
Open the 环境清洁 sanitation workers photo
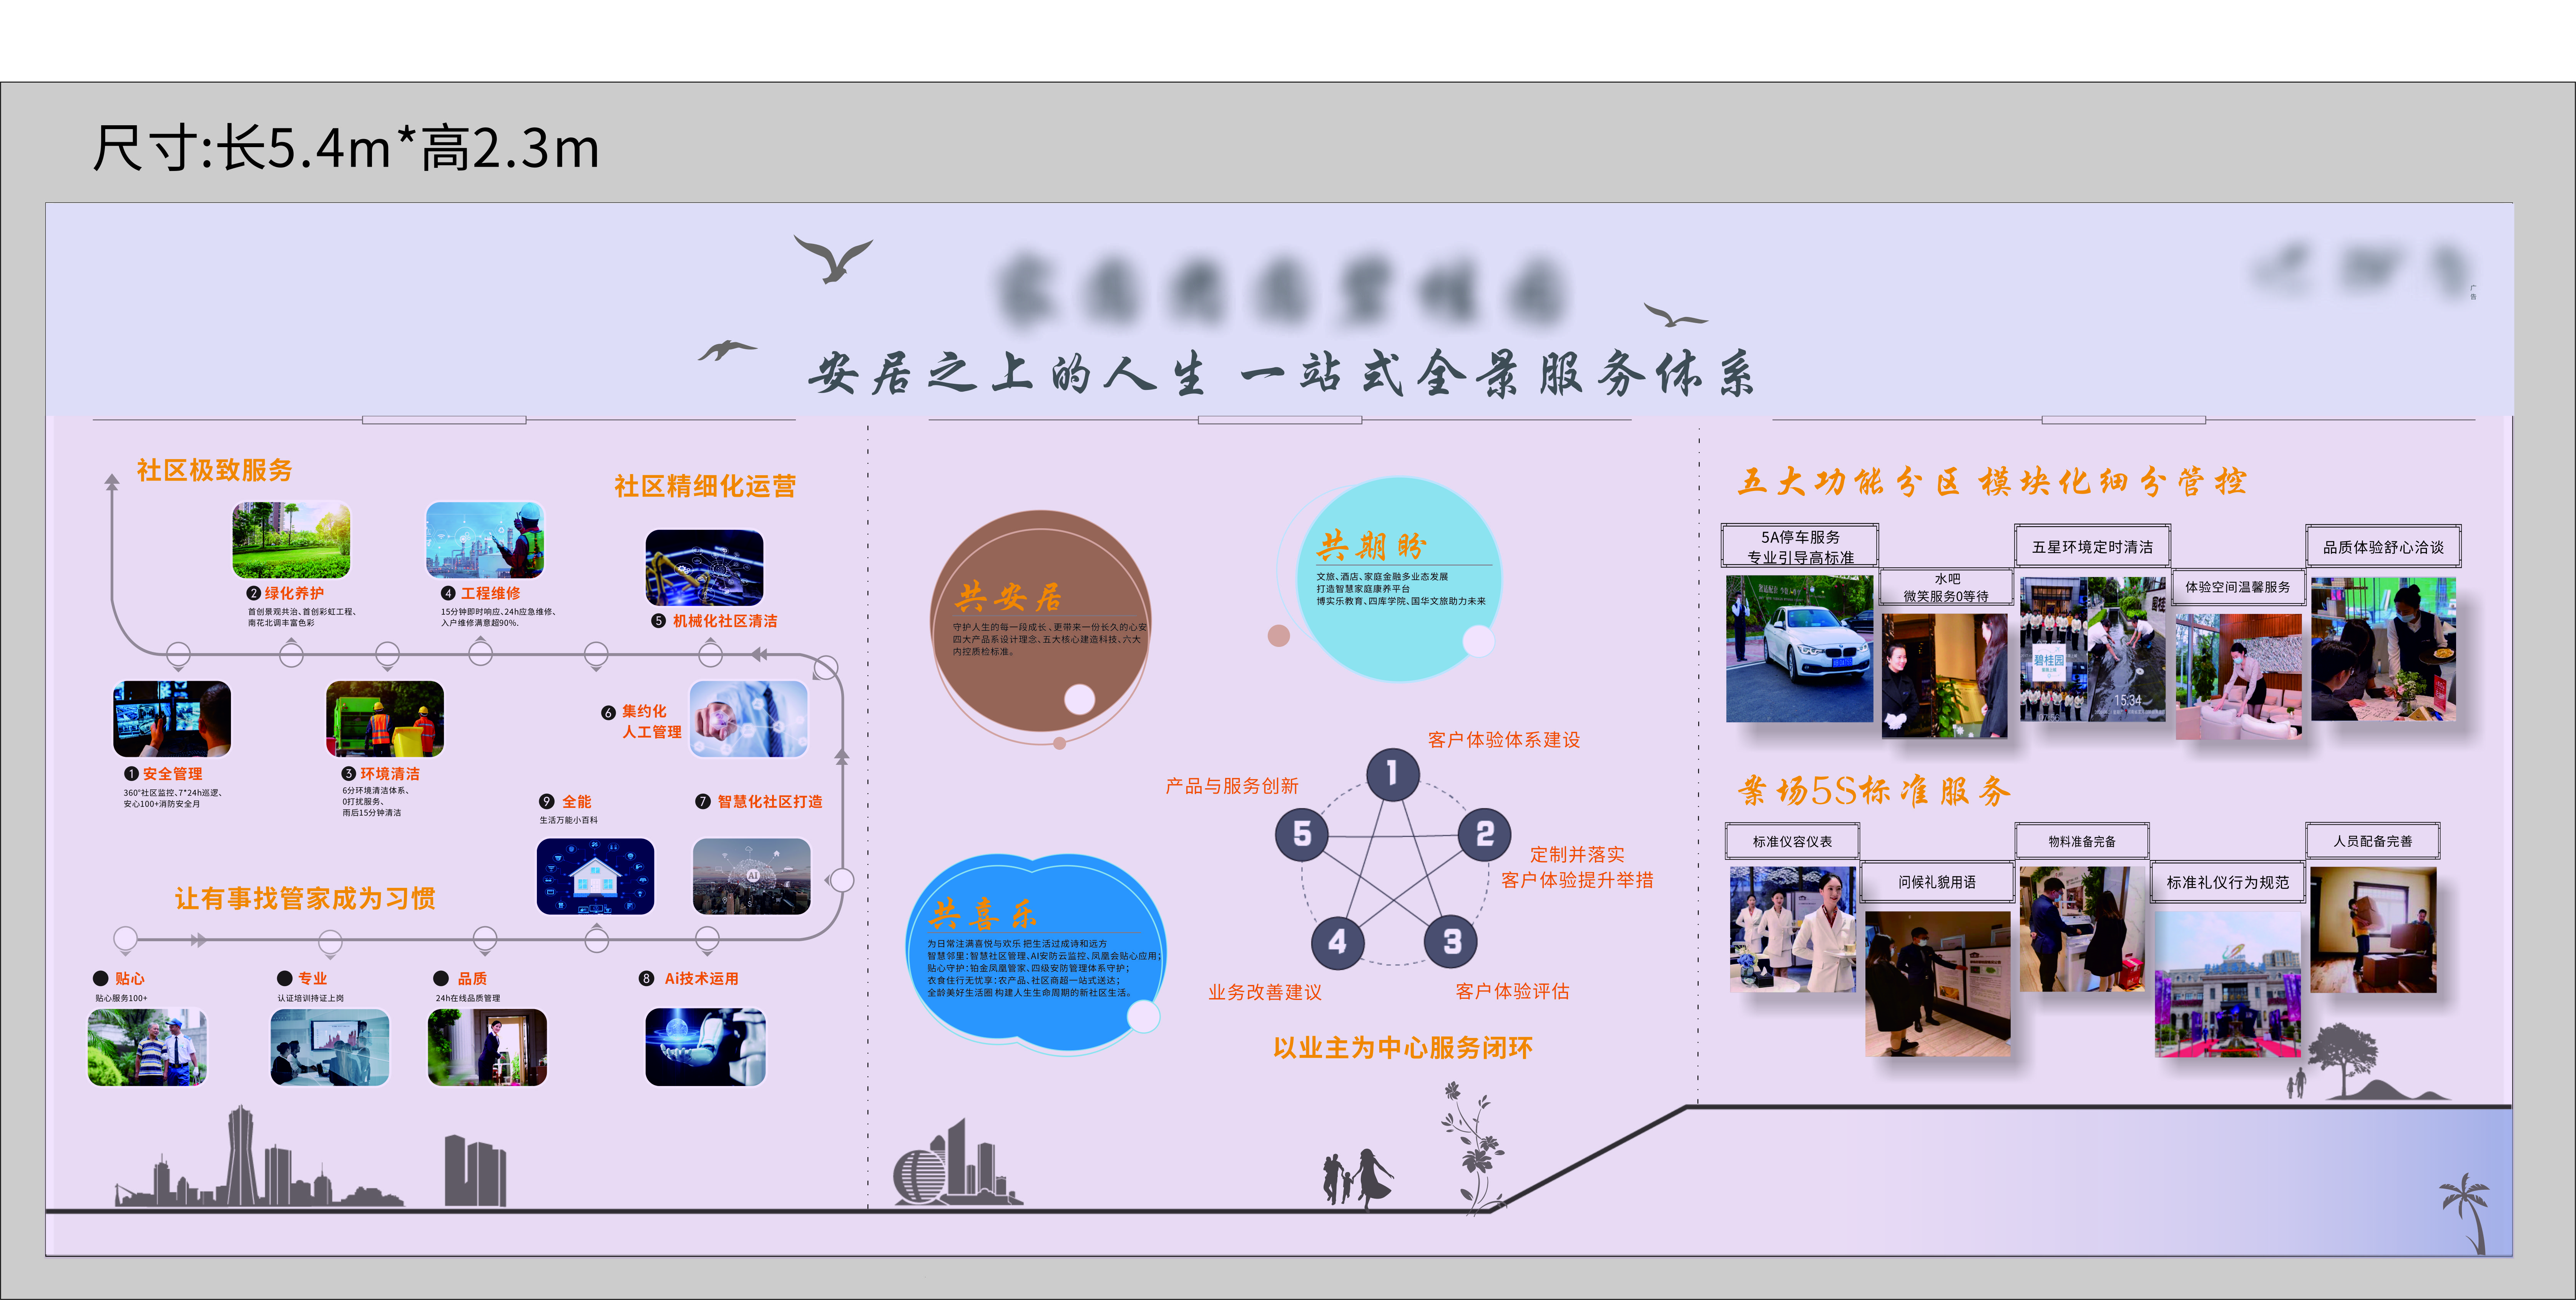(x=385, y=719)
